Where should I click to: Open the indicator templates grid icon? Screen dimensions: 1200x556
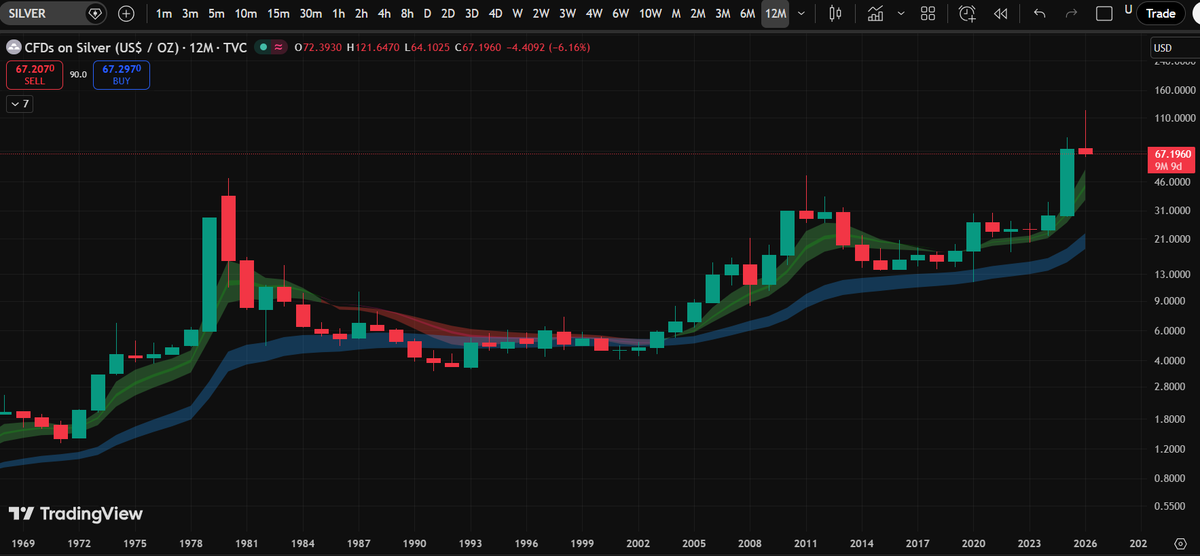928,14
